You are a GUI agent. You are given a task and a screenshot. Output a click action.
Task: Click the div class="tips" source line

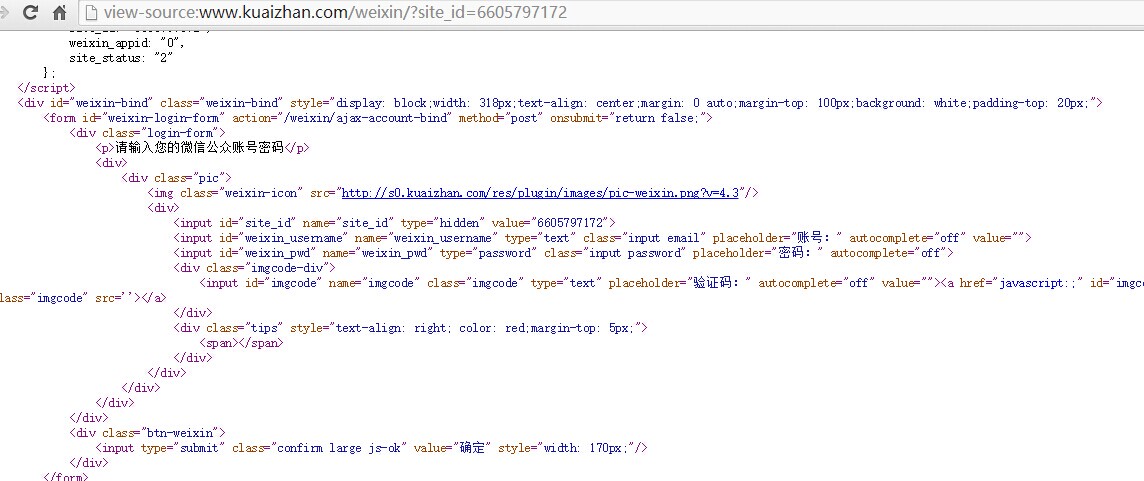click(x=411, y=328)
